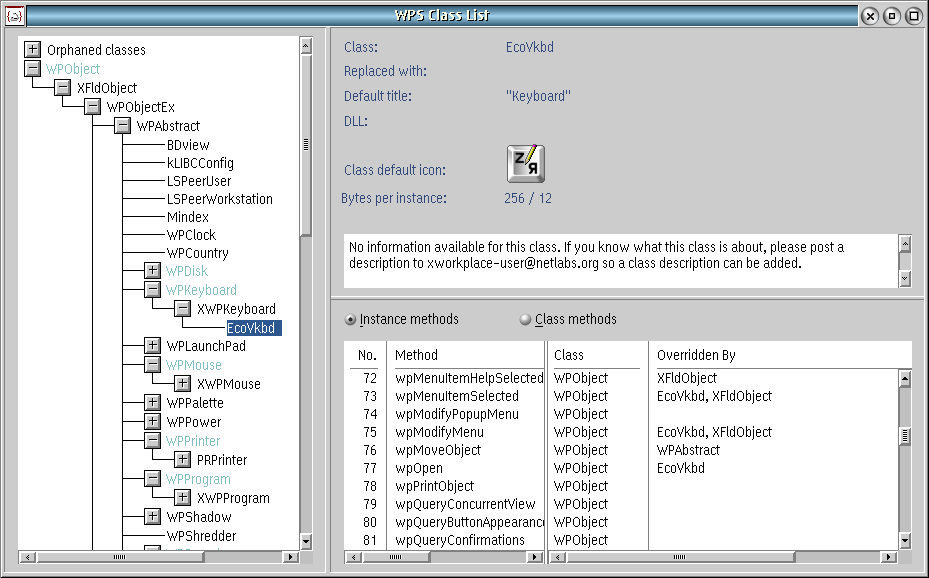Expand the XWPMouse tree node
This screenshot has height=578, width=929.
click(182, 383)
